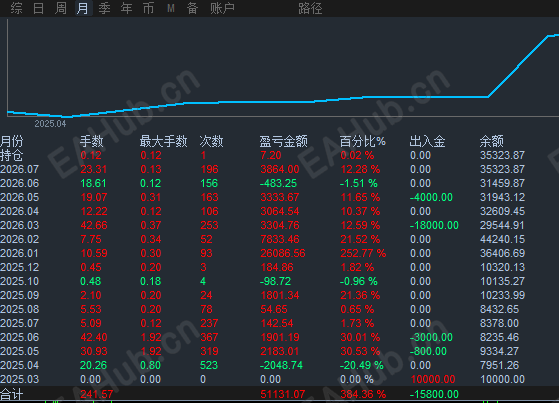Click the M tab

click(x=171, y=8)
